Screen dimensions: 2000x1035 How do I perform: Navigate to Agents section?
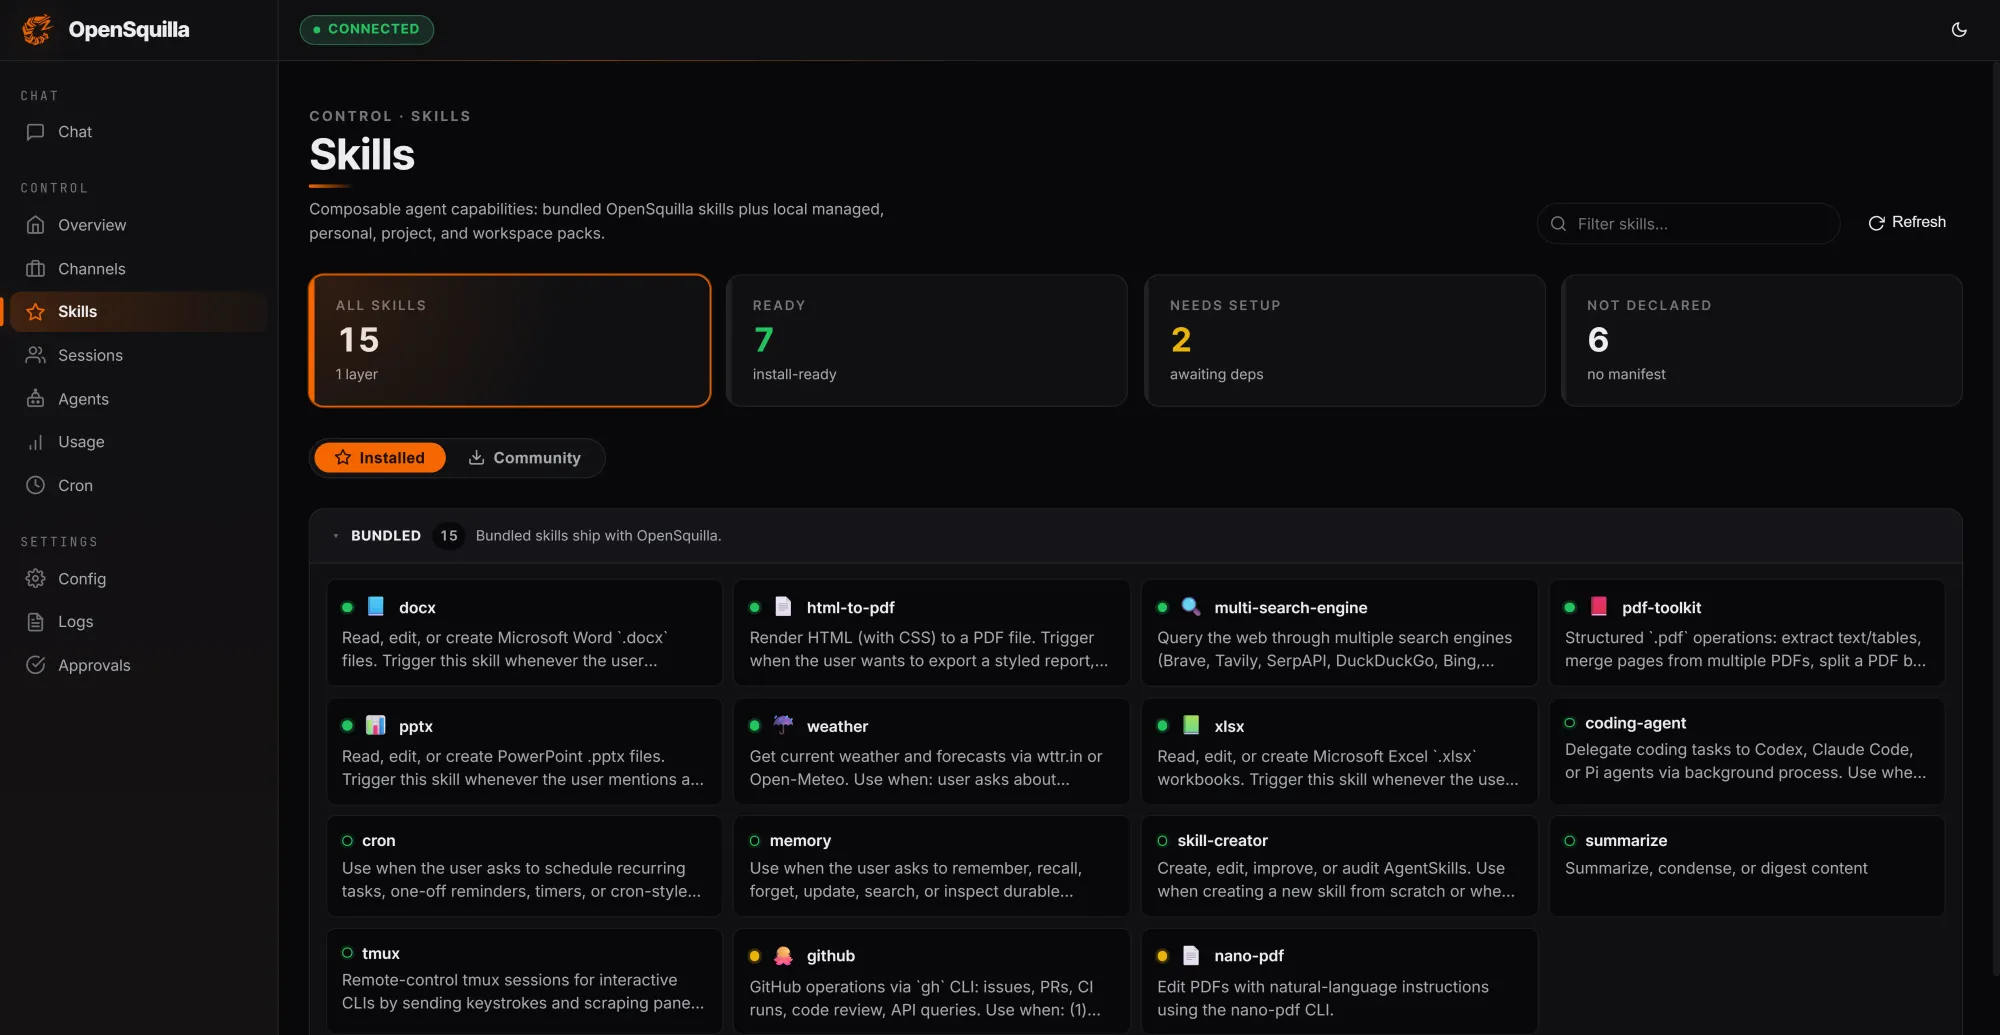pos(139,399)
